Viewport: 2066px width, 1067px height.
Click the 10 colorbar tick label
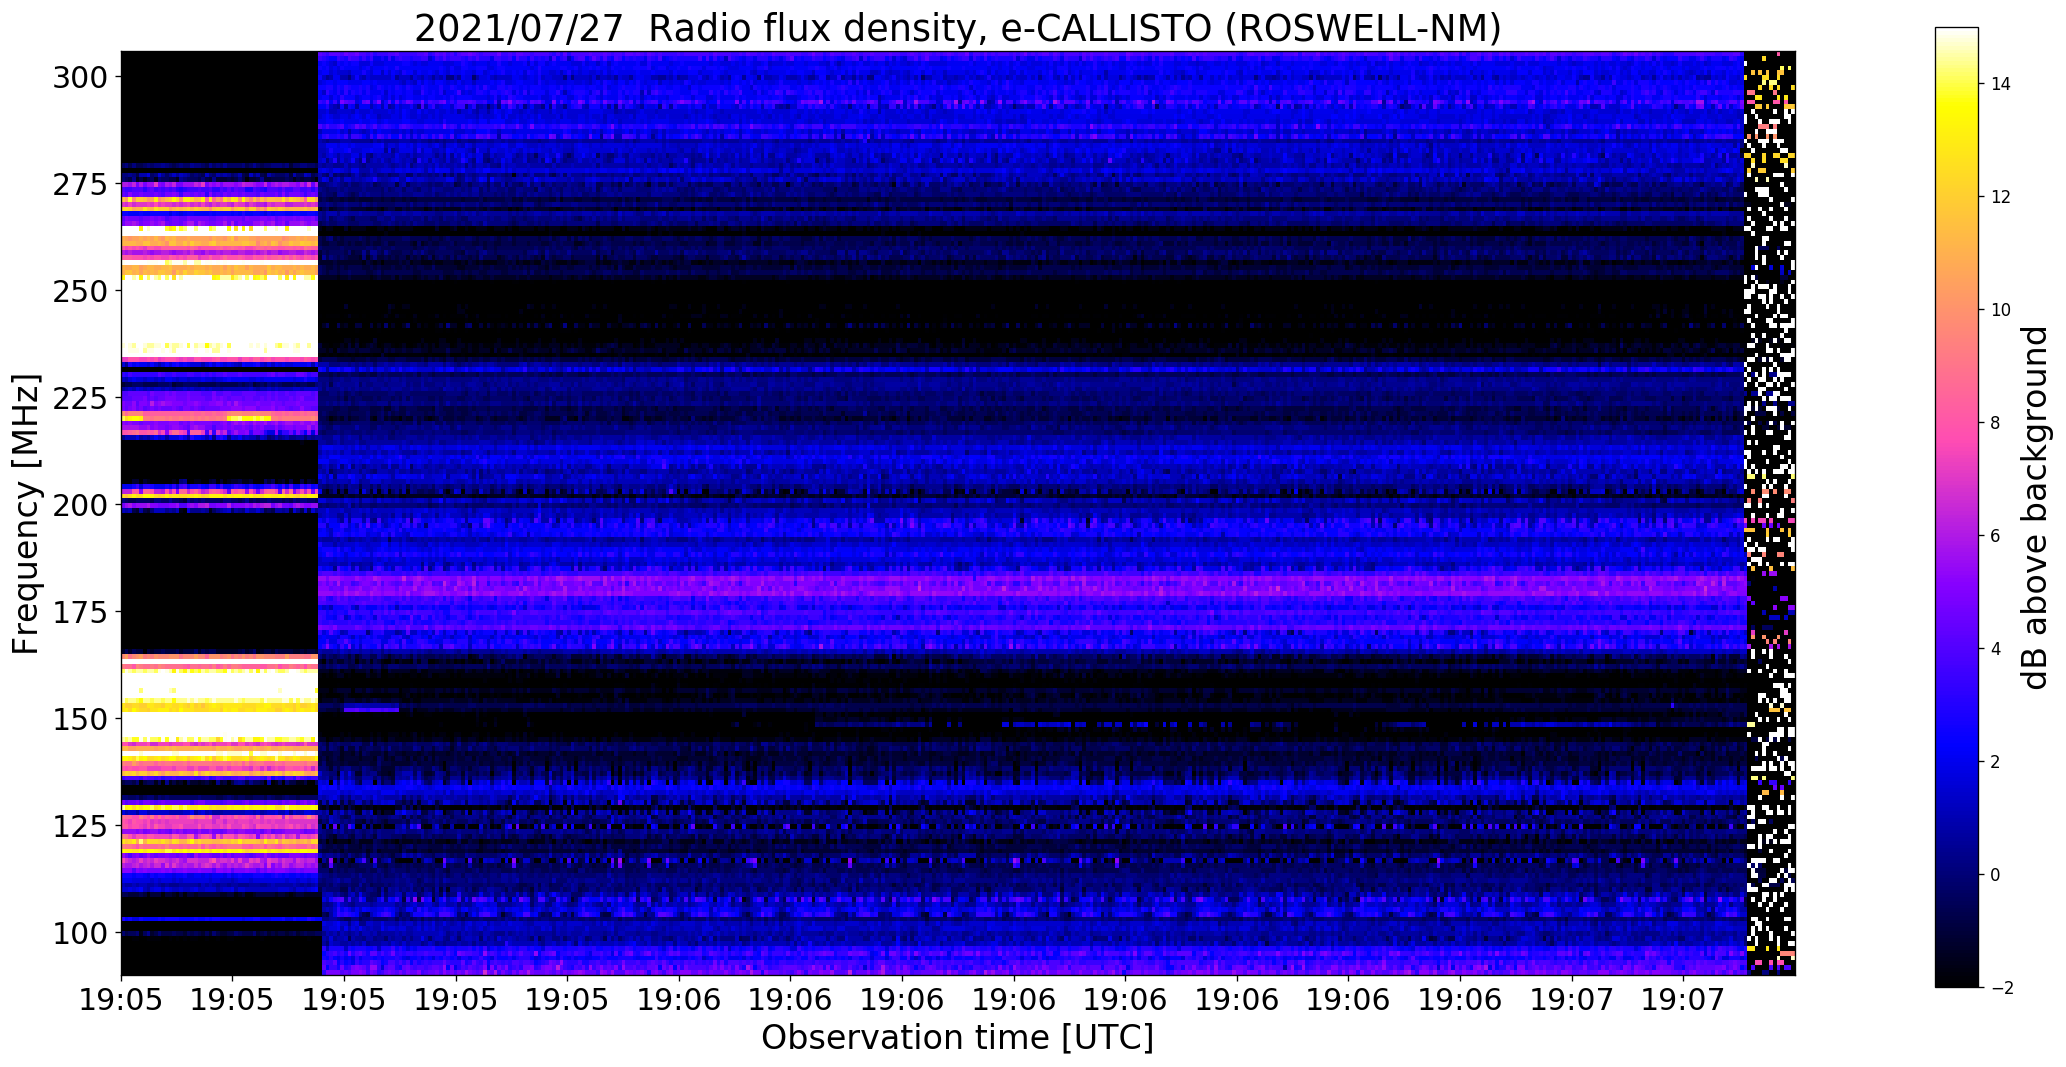click(2001, 310)
